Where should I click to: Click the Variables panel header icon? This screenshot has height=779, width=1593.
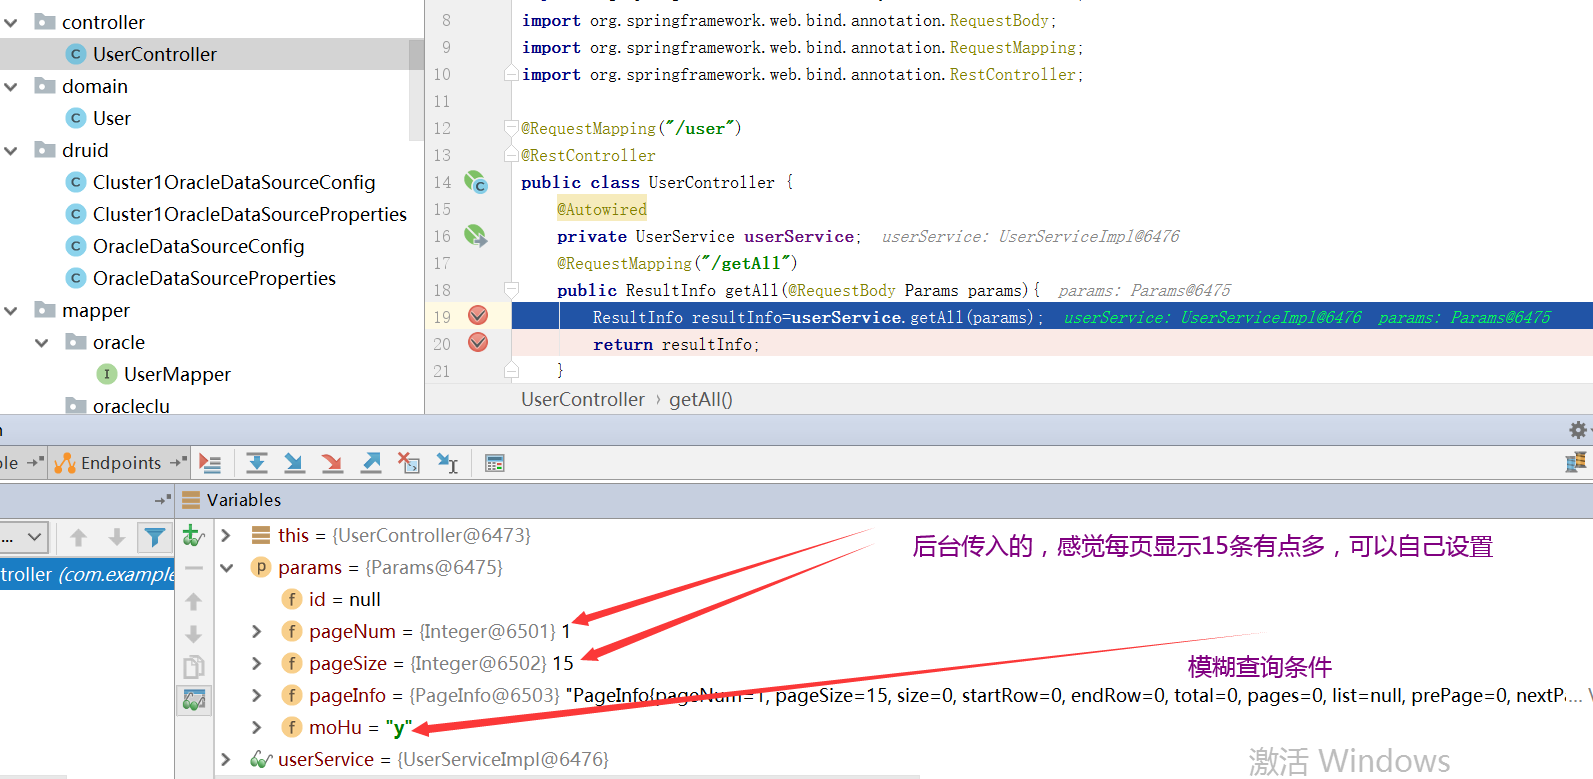click(191, 500)
